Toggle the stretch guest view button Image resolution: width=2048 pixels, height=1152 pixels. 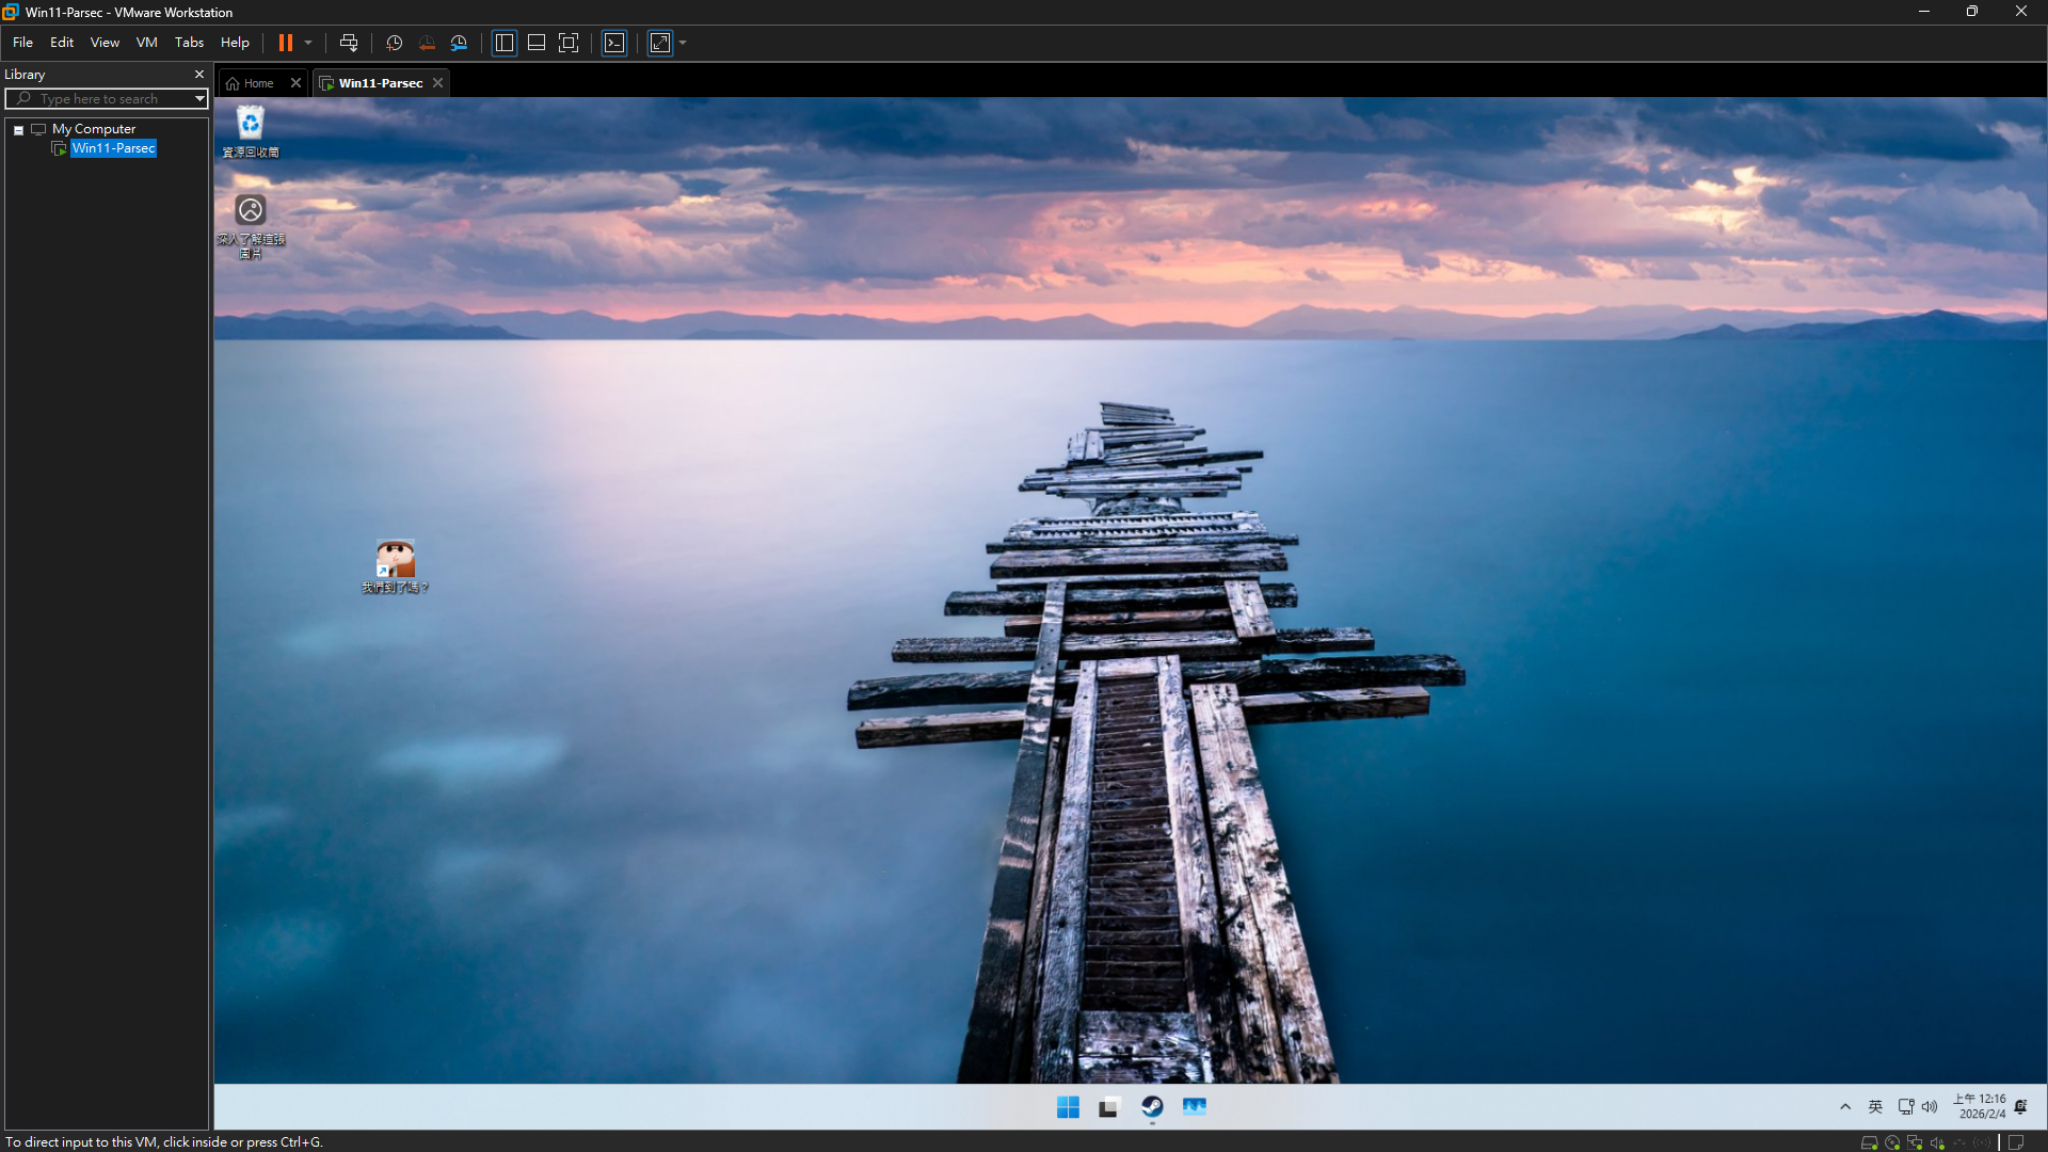click(660, 43)
